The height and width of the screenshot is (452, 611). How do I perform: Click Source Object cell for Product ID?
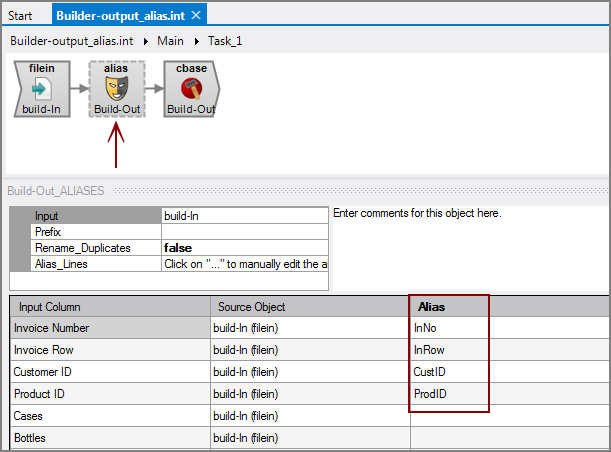[310, 394]
